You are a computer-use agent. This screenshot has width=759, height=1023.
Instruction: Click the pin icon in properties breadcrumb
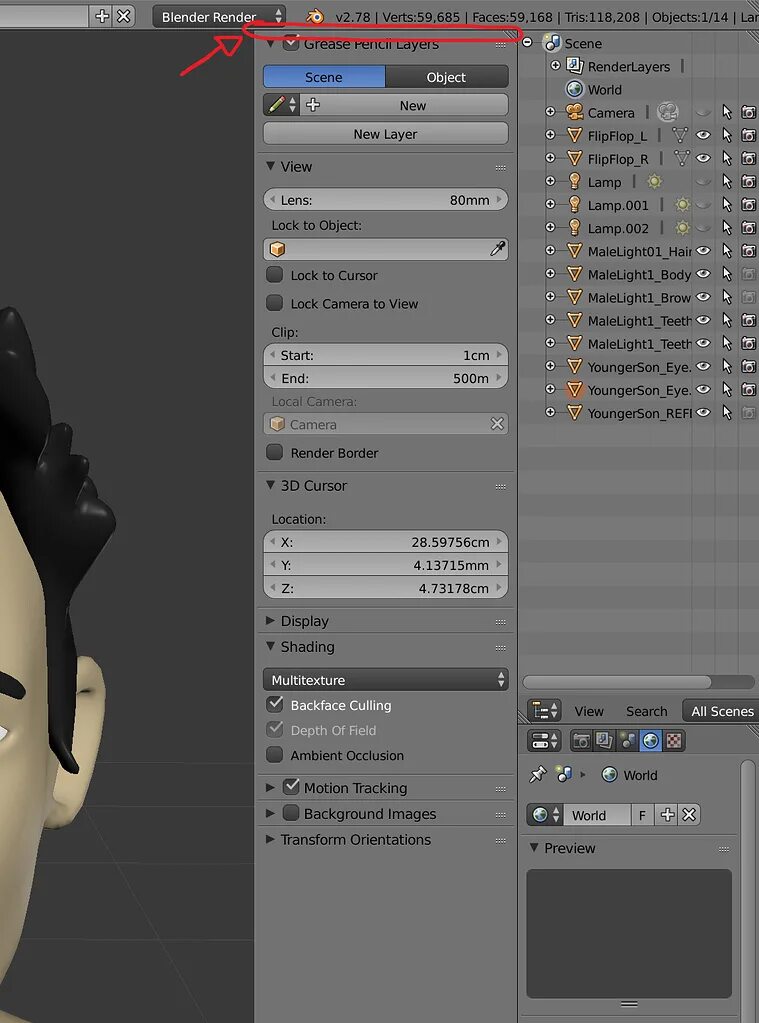(538, 774)
